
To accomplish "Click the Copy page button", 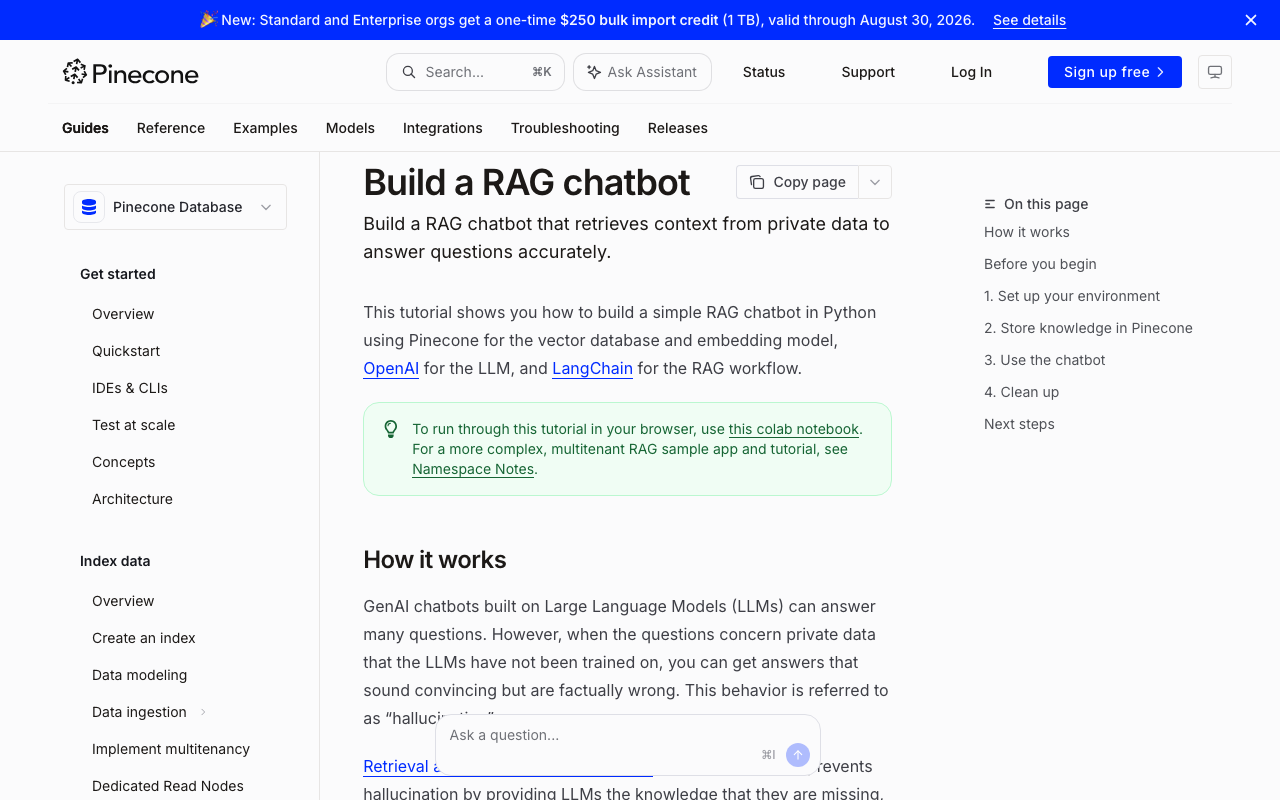I will (797, 182).
